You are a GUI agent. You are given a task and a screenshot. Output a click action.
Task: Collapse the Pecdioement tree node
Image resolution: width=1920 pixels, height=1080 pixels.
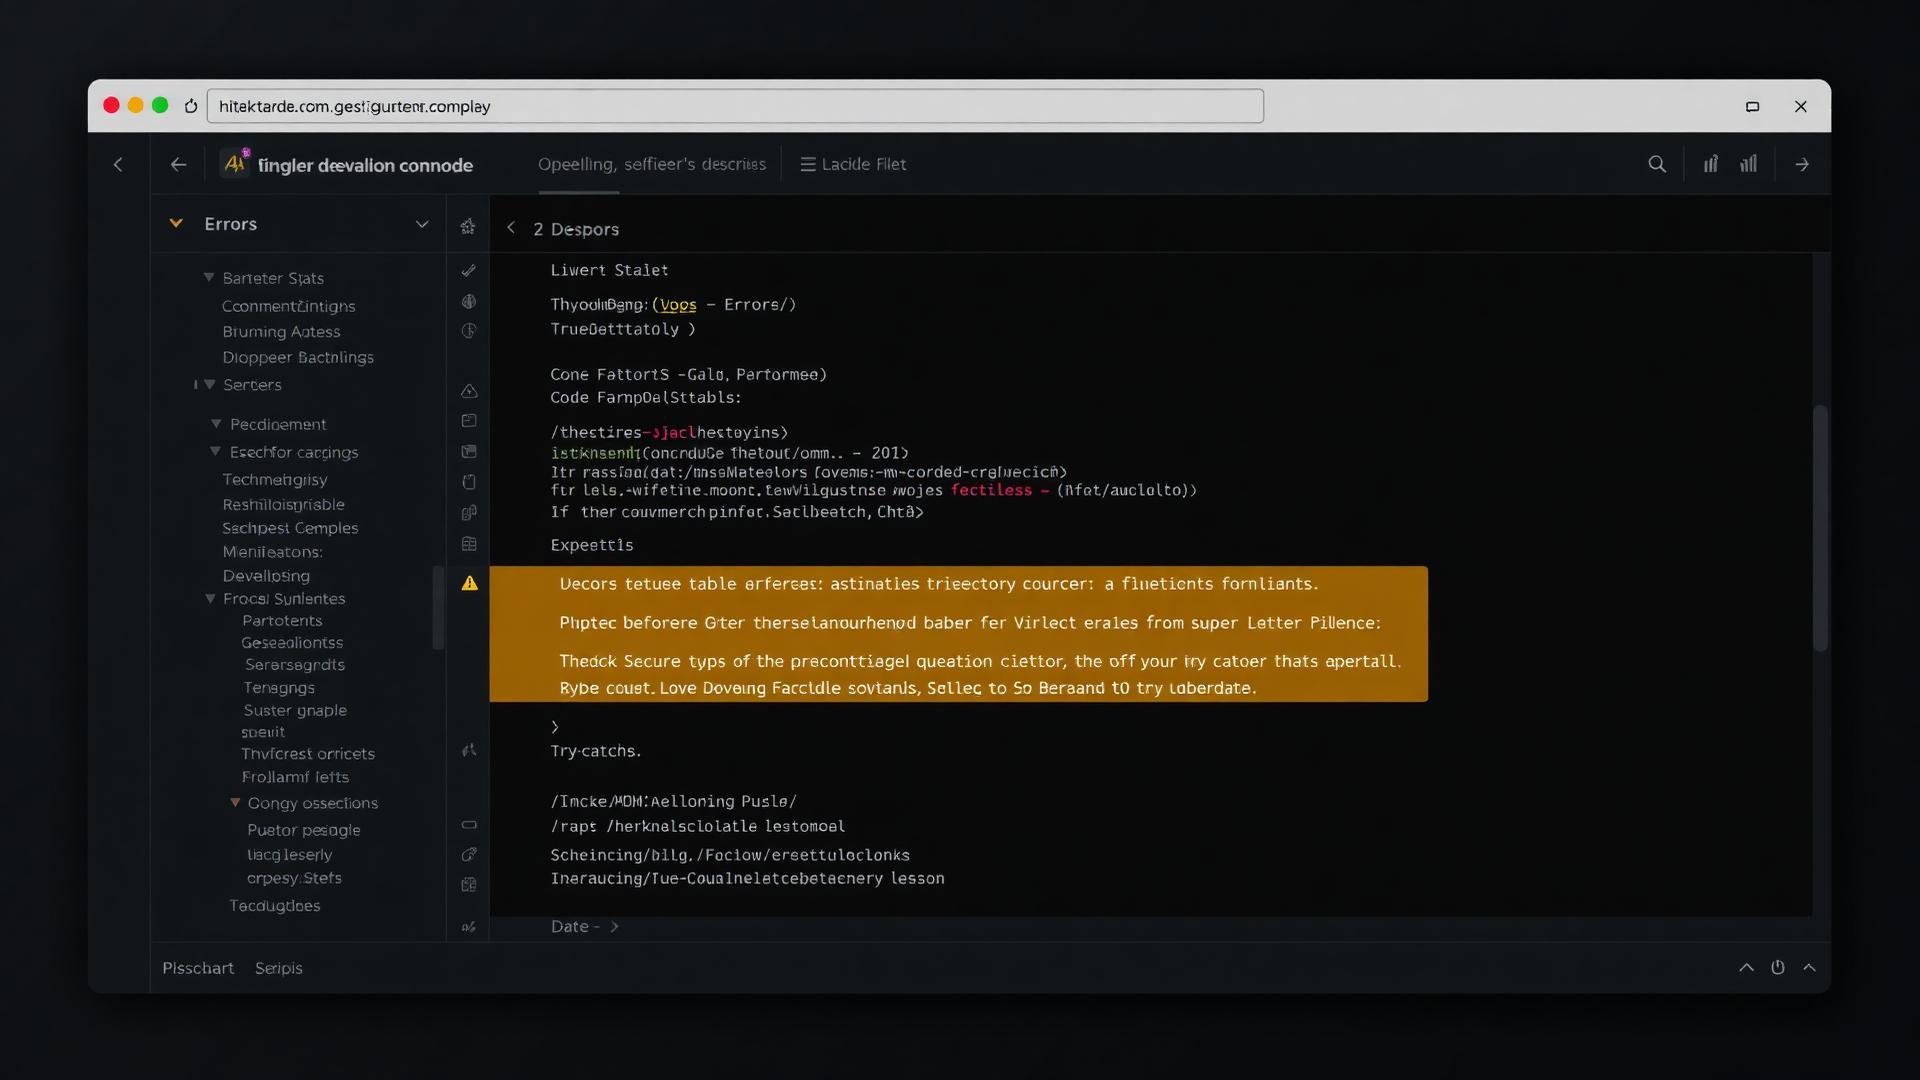point(216,424)
